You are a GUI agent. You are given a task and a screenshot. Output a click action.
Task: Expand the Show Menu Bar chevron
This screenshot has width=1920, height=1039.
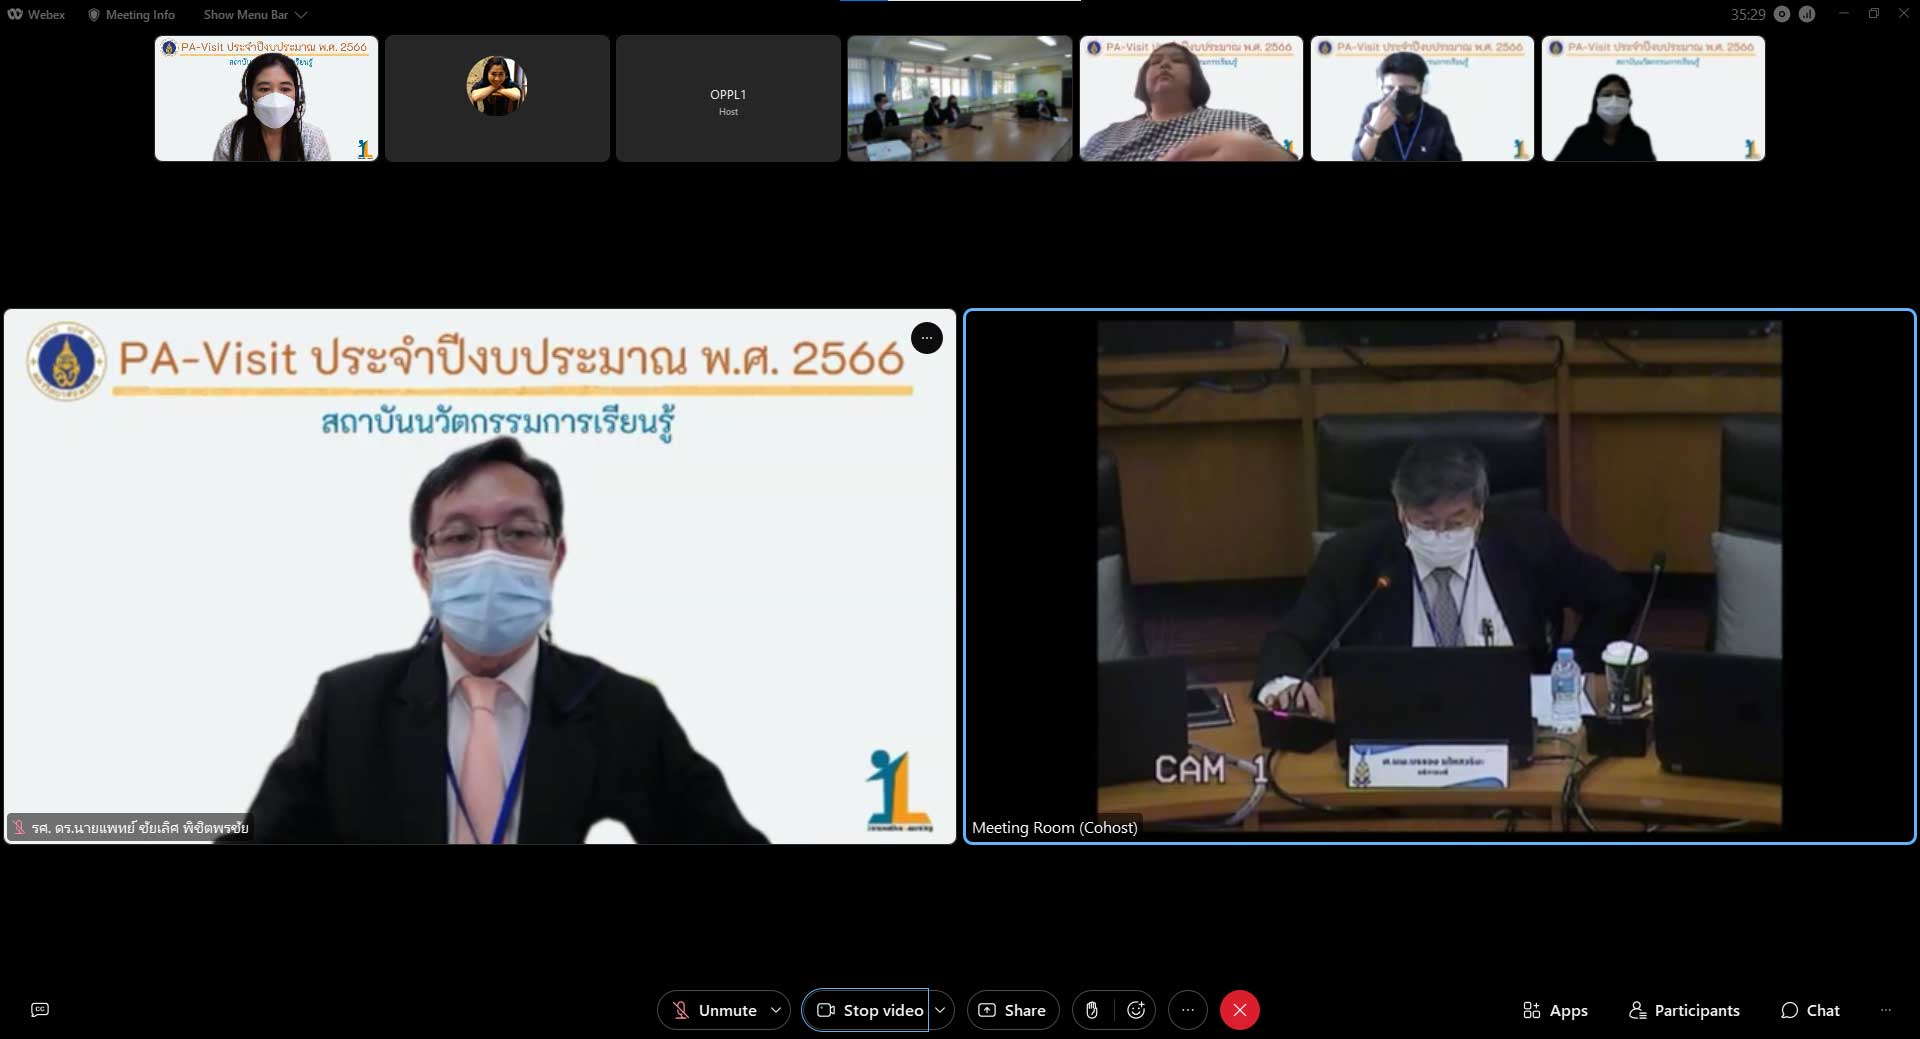[301, 15]
